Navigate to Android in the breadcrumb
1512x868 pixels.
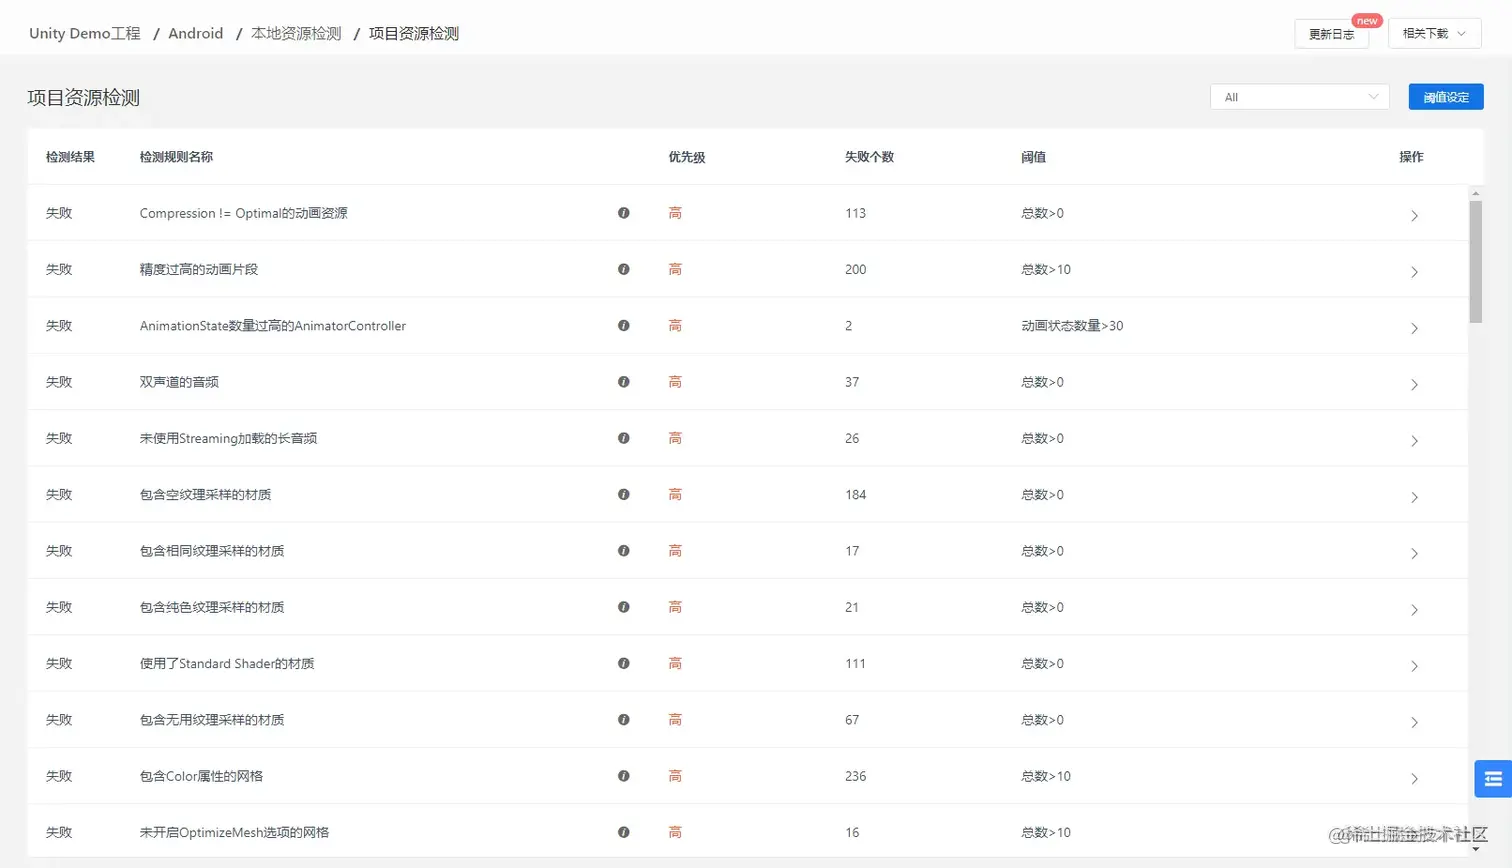click(x=195, y=32)
